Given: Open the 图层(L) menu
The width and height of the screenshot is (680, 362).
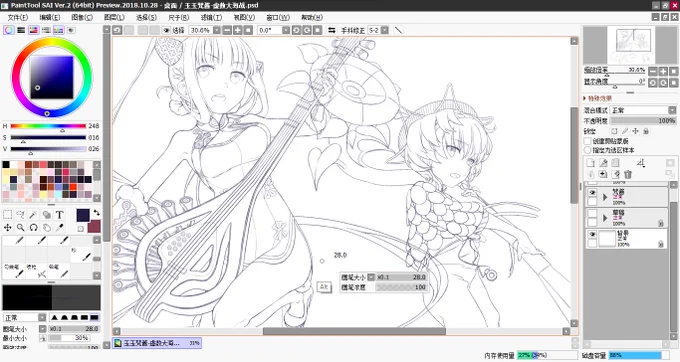Looking at the screenshot, I should [114, 17].
